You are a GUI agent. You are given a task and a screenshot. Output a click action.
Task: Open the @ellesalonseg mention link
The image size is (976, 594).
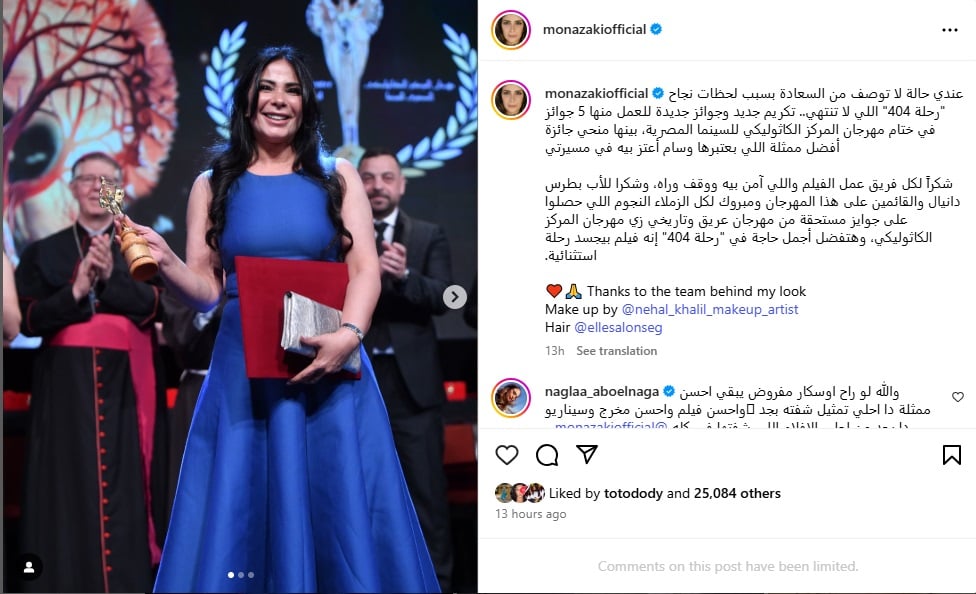[618, 328]
